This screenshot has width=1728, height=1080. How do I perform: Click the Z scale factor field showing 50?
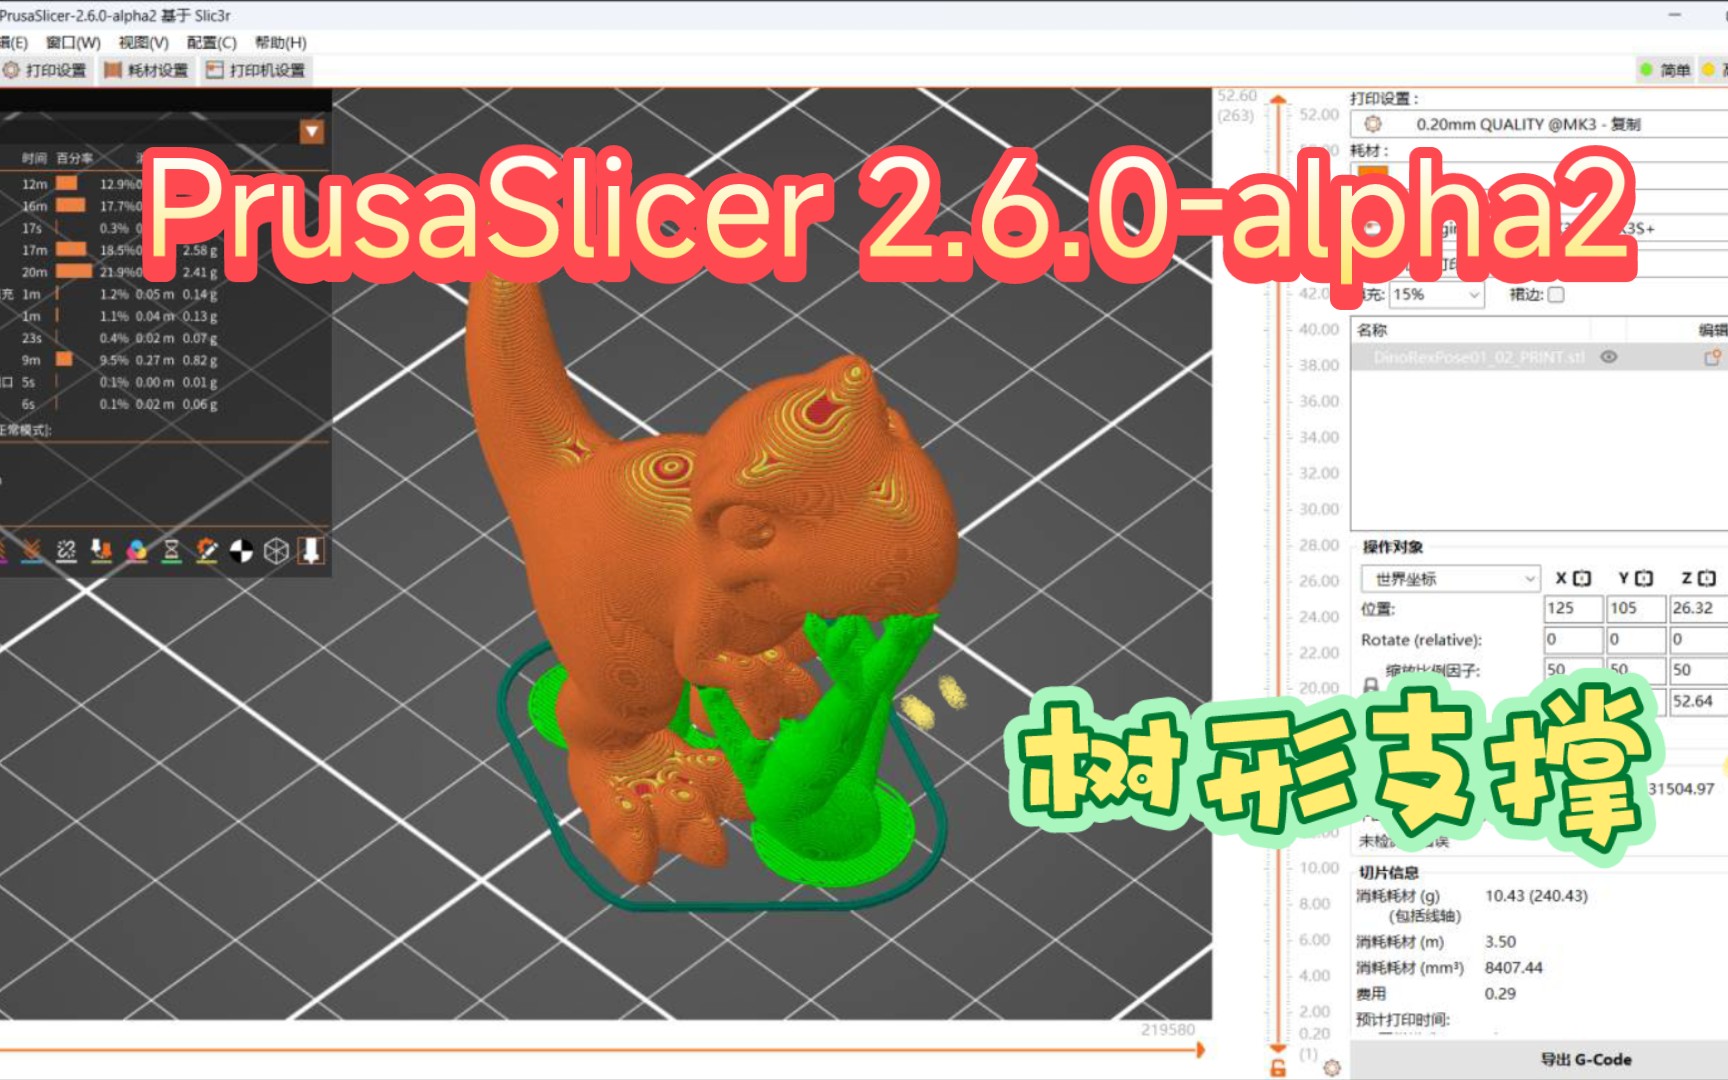(1699, 670)
